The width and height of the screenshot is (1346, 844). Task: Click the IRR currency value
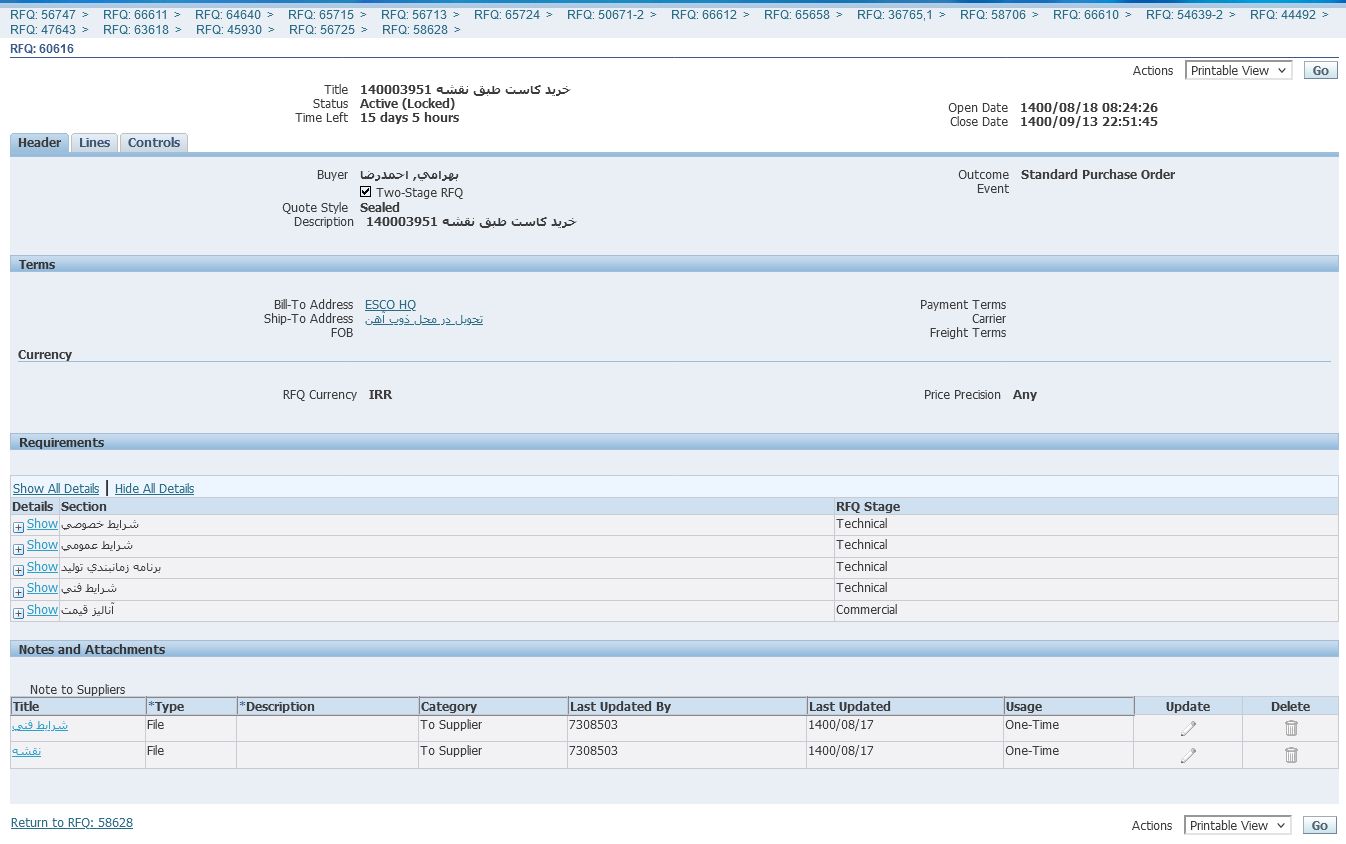pos(380,395)
